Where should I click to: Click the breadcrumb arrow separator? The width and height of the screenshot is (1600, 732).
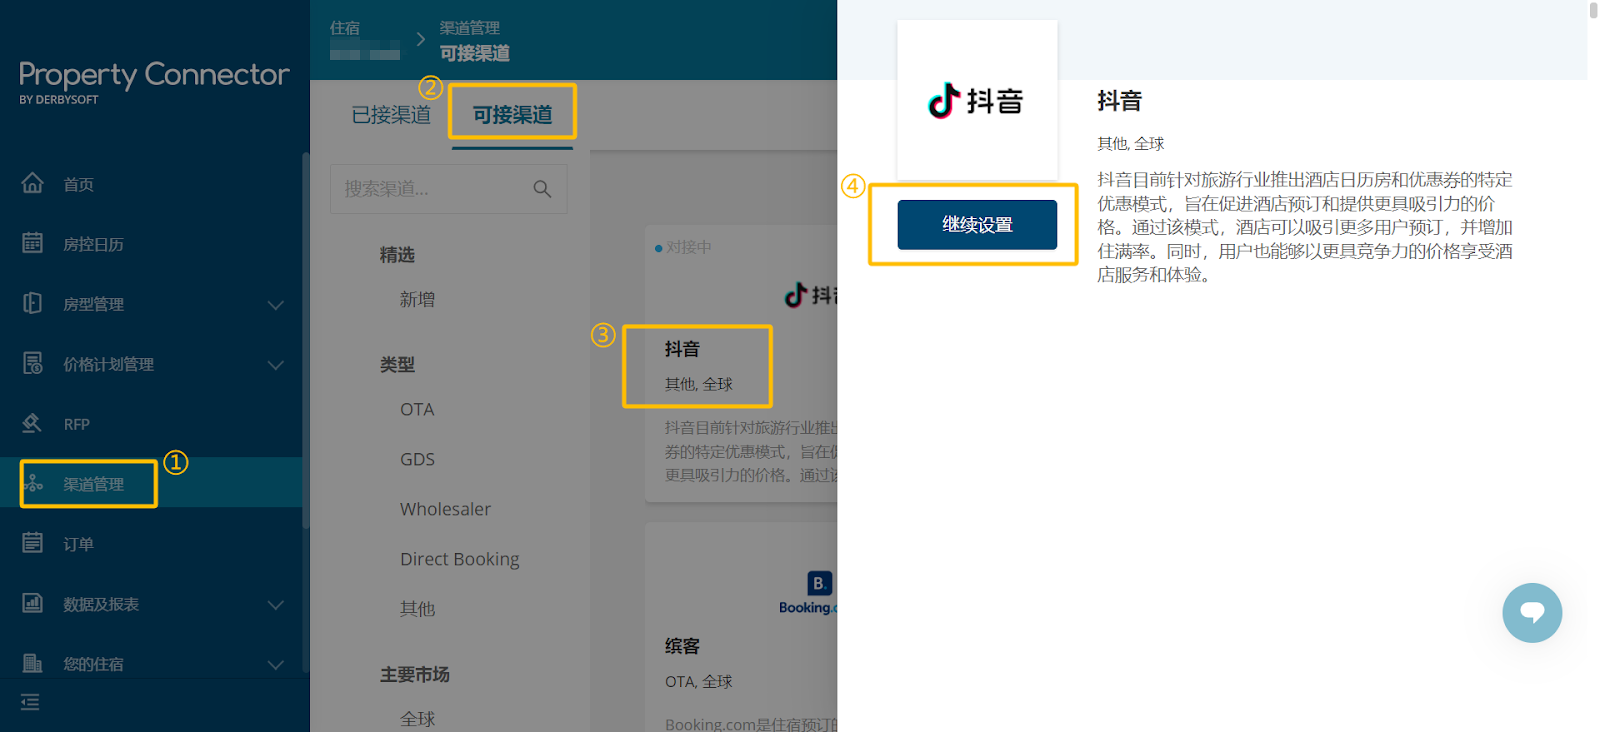click(420, 40)
